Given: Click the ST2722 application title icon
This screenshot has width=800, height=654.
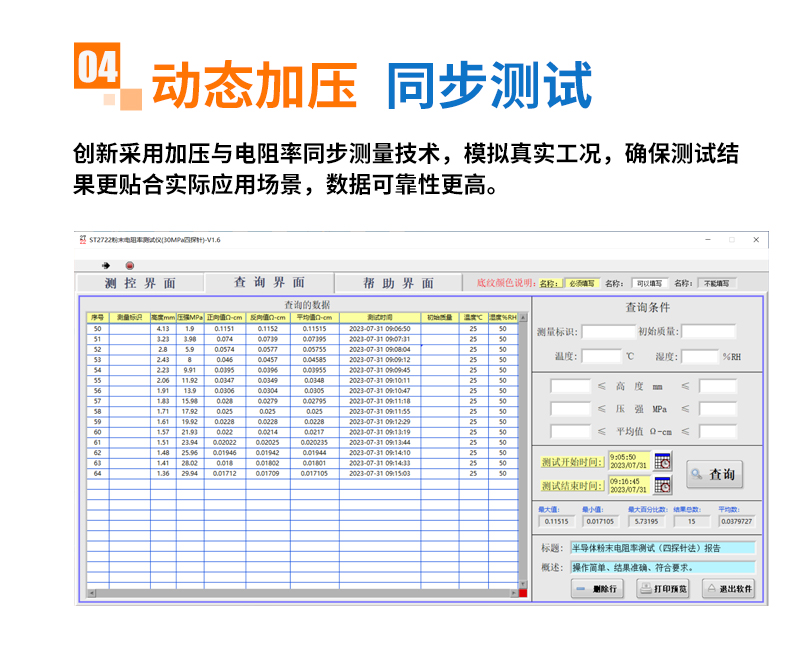Looking at the screenshot, I should [x=83, y=239].
